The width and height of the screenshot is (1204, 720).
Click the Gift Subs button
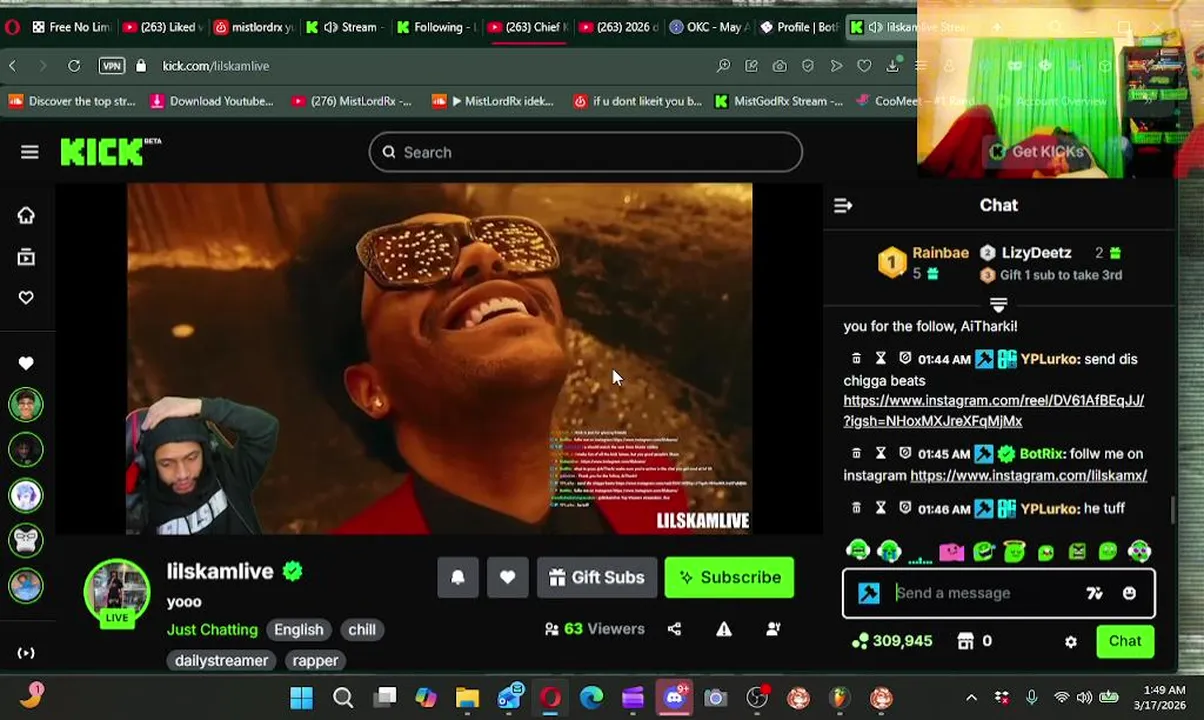pyautogui.click(x=597, y=577)
